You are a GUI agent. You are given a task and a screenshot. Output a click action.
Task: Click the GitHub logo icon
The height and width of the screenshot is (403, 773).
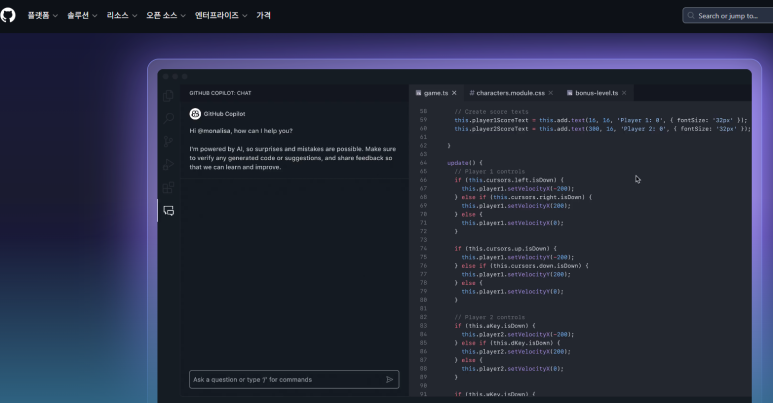7,15
